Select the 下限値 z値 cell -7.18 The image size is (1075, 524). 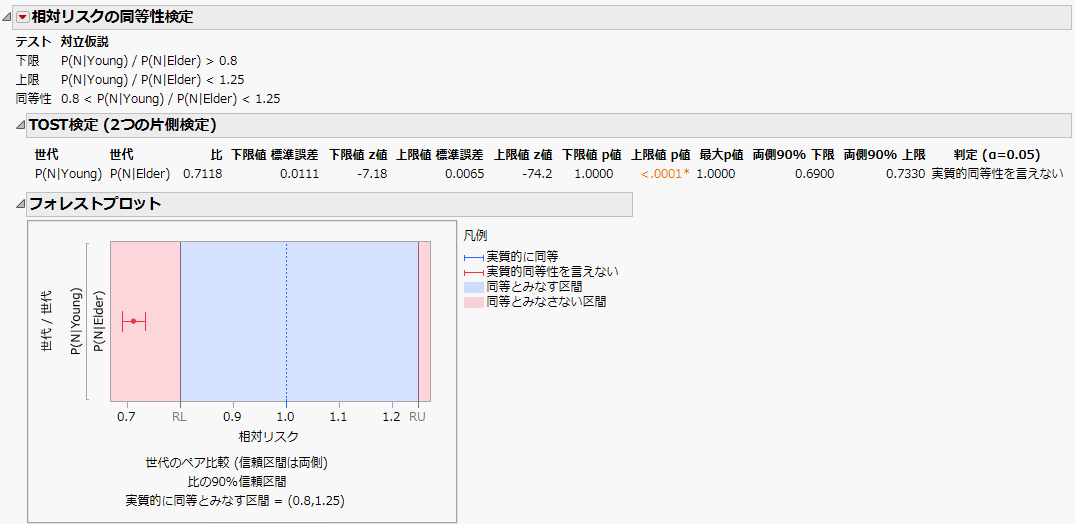(x=373, y=174)
